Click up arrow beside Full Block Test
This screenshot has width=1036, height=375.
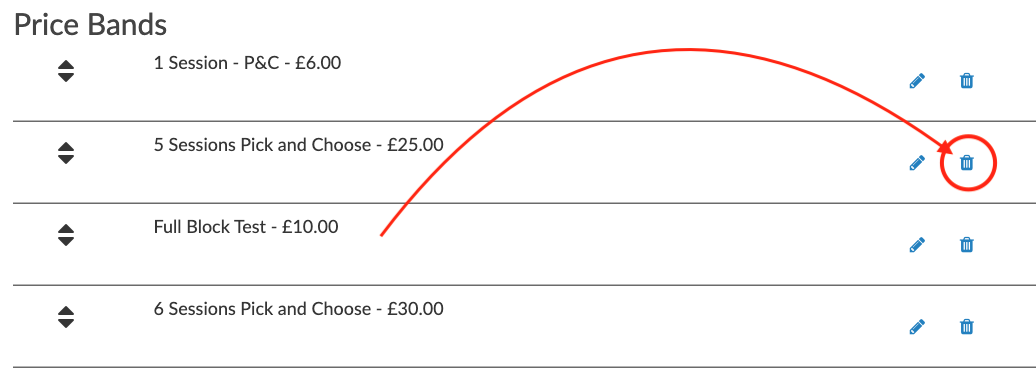(x=65, y=228)
